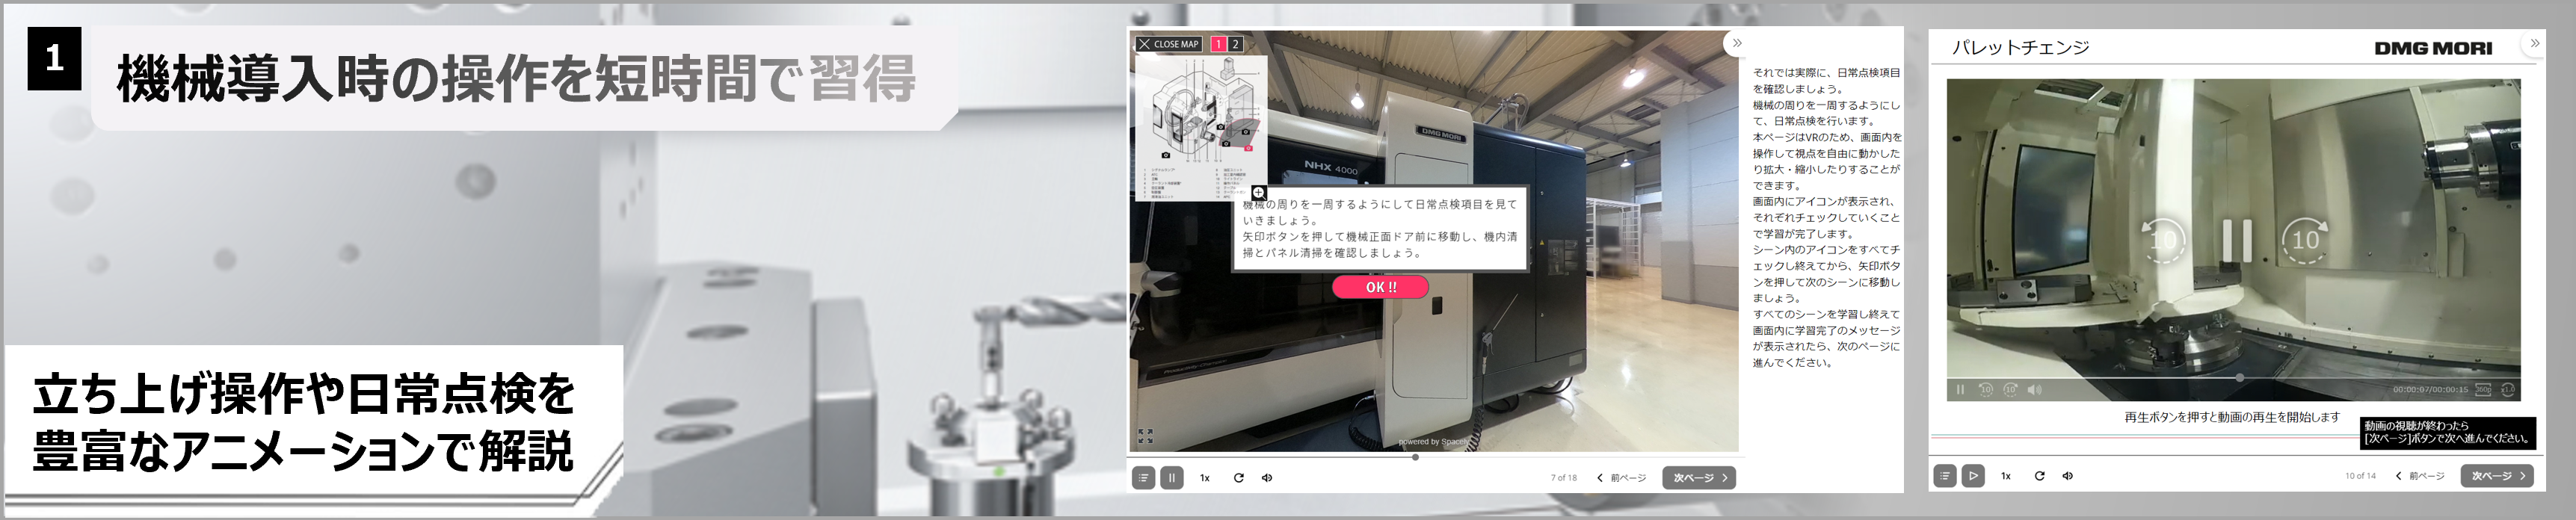
Task: Click the '7 of 18' page counter
Action: [x=1564, y=478]
